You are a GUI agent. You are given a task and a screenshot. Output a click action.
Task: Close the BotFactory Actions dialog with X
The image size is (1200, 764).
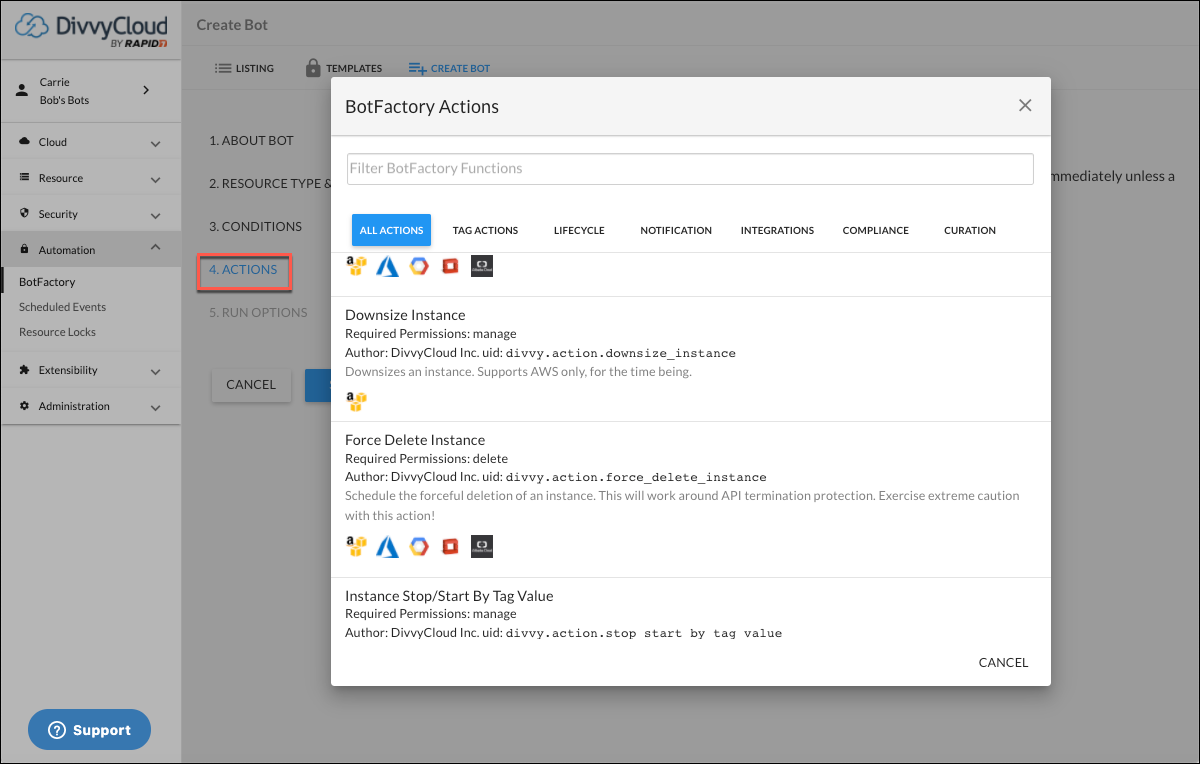coord(1025,105)
